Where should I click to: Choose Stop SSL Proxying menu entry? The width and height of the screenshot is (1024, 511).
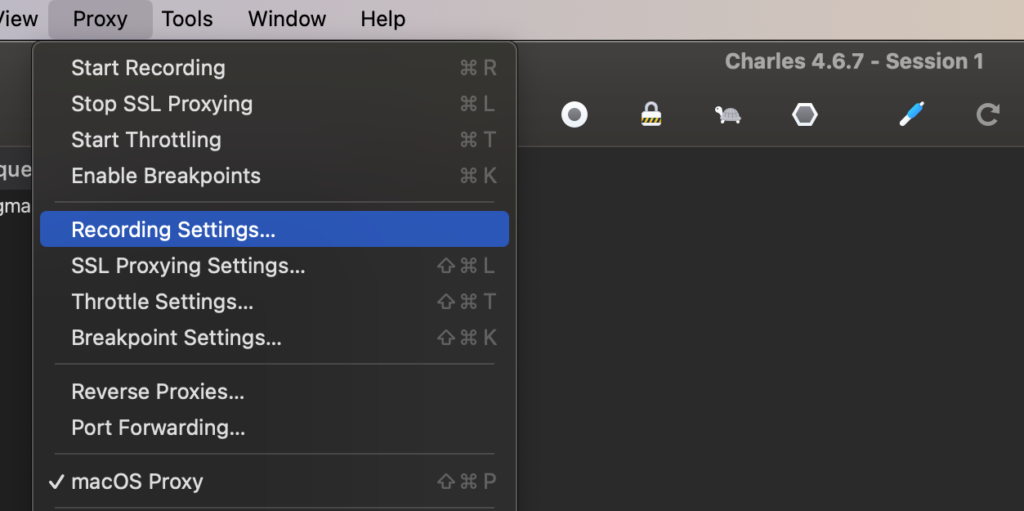coord(162,104)
